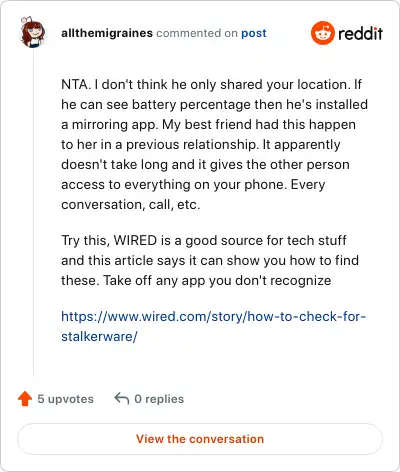Open the allthemigraines username profile

coord(107,33)
